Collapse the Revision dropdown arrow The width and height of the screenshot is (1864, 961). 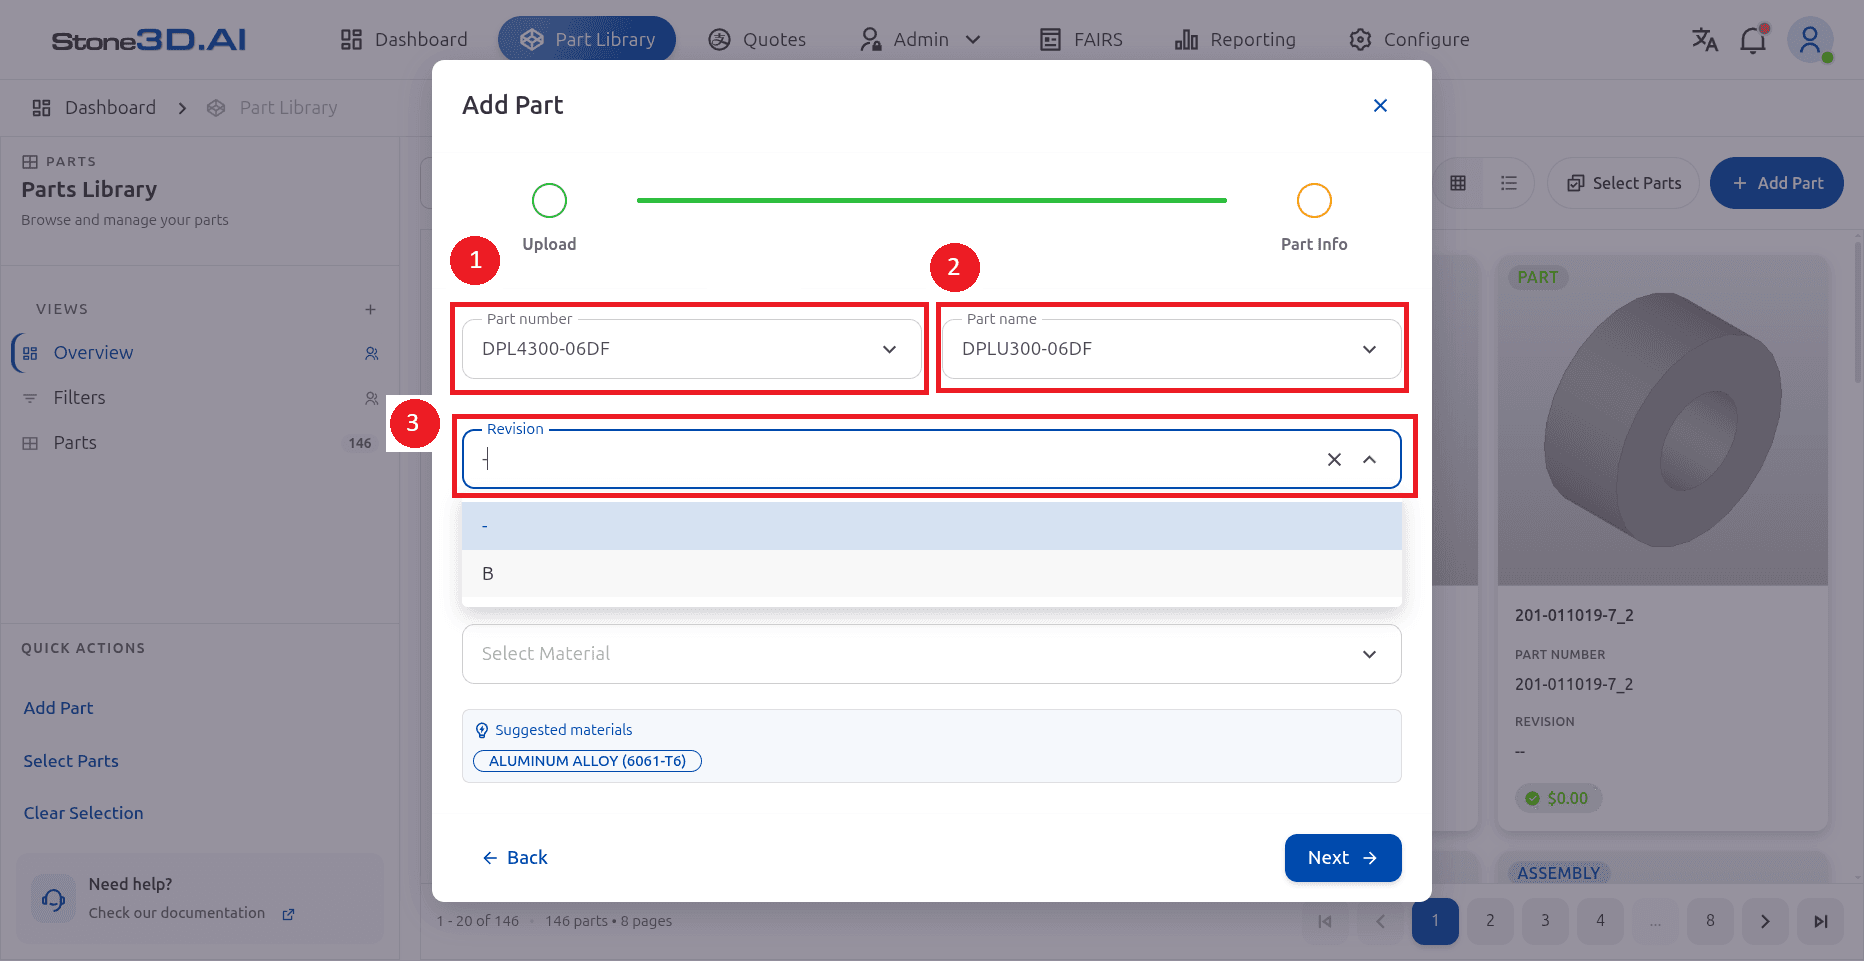[1369, 459]
